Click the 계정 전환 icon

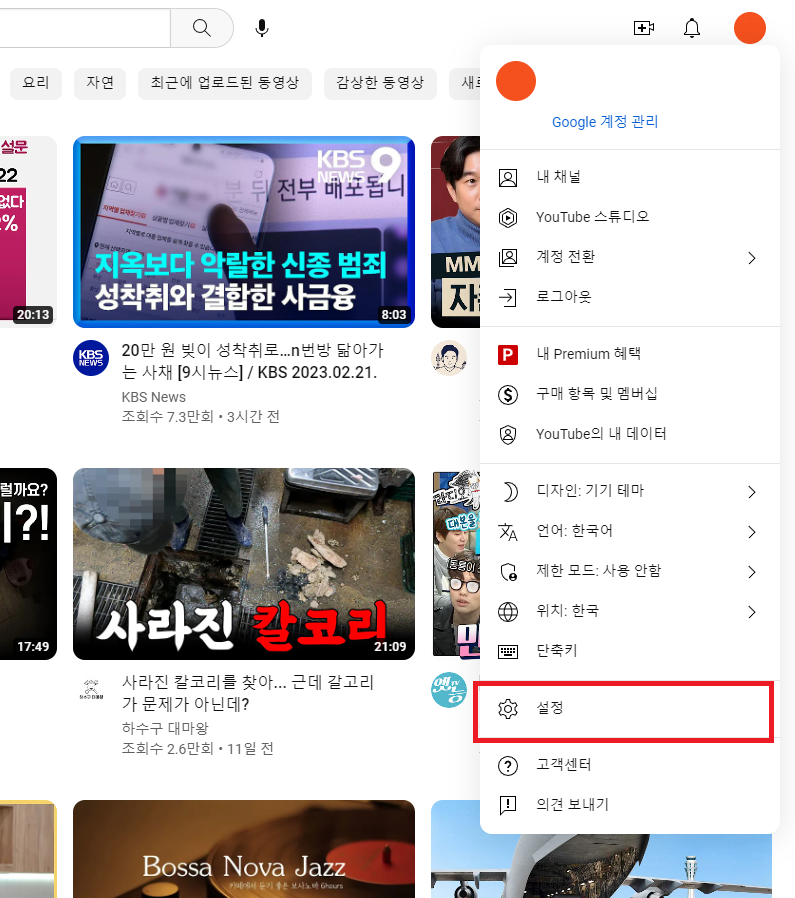pos(507,258)
